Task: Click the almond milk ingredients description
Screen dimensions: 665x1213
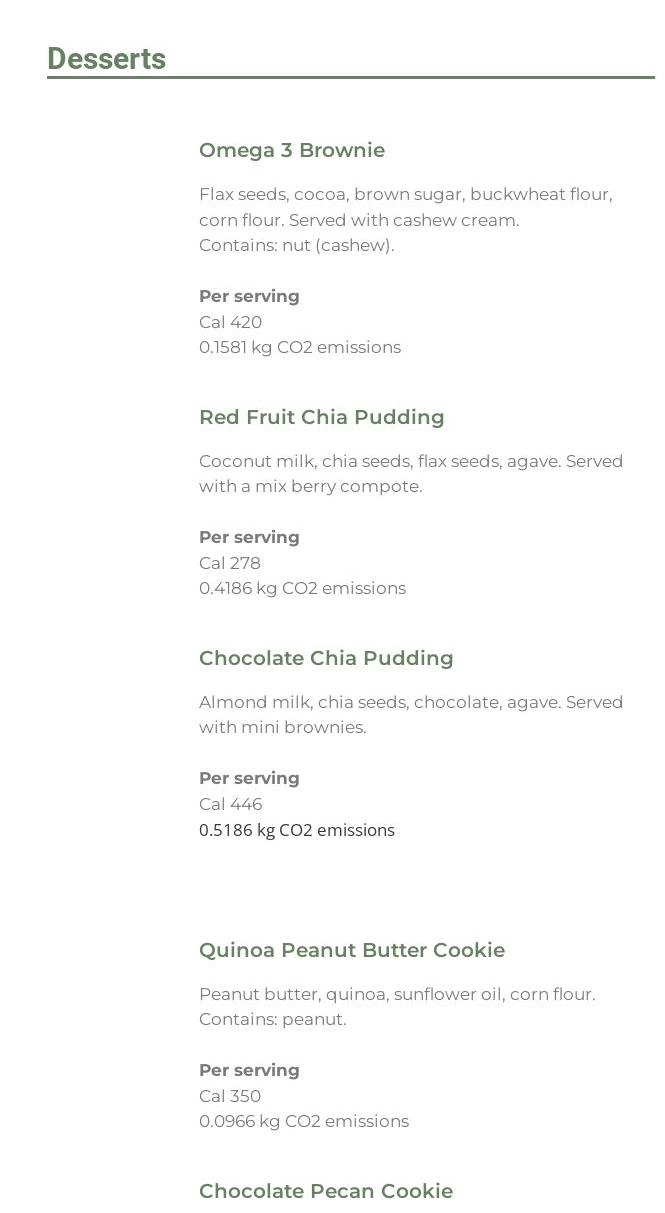Action: pos(410,714)
